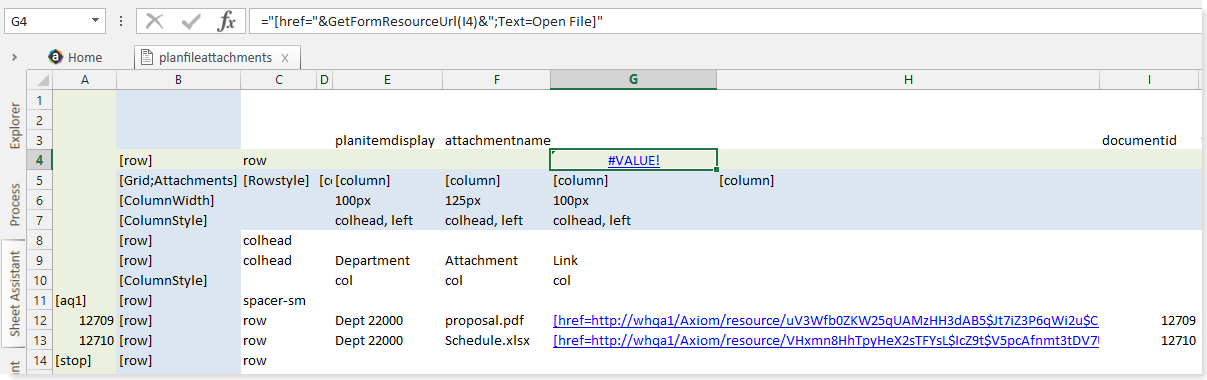Click the Enter formula checkmark icon
1207x380 pixels.
[191, 20]
